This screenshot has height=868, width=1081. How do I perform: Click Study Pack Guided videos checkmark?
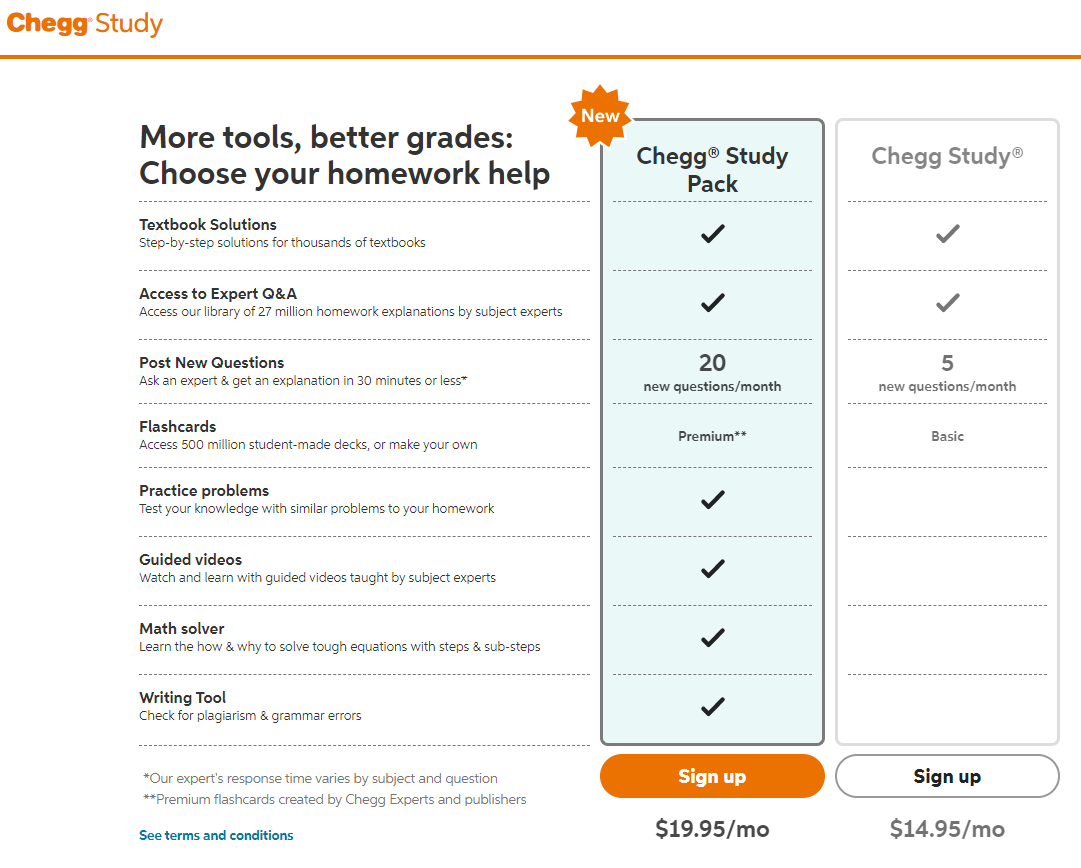pos(712,569)
